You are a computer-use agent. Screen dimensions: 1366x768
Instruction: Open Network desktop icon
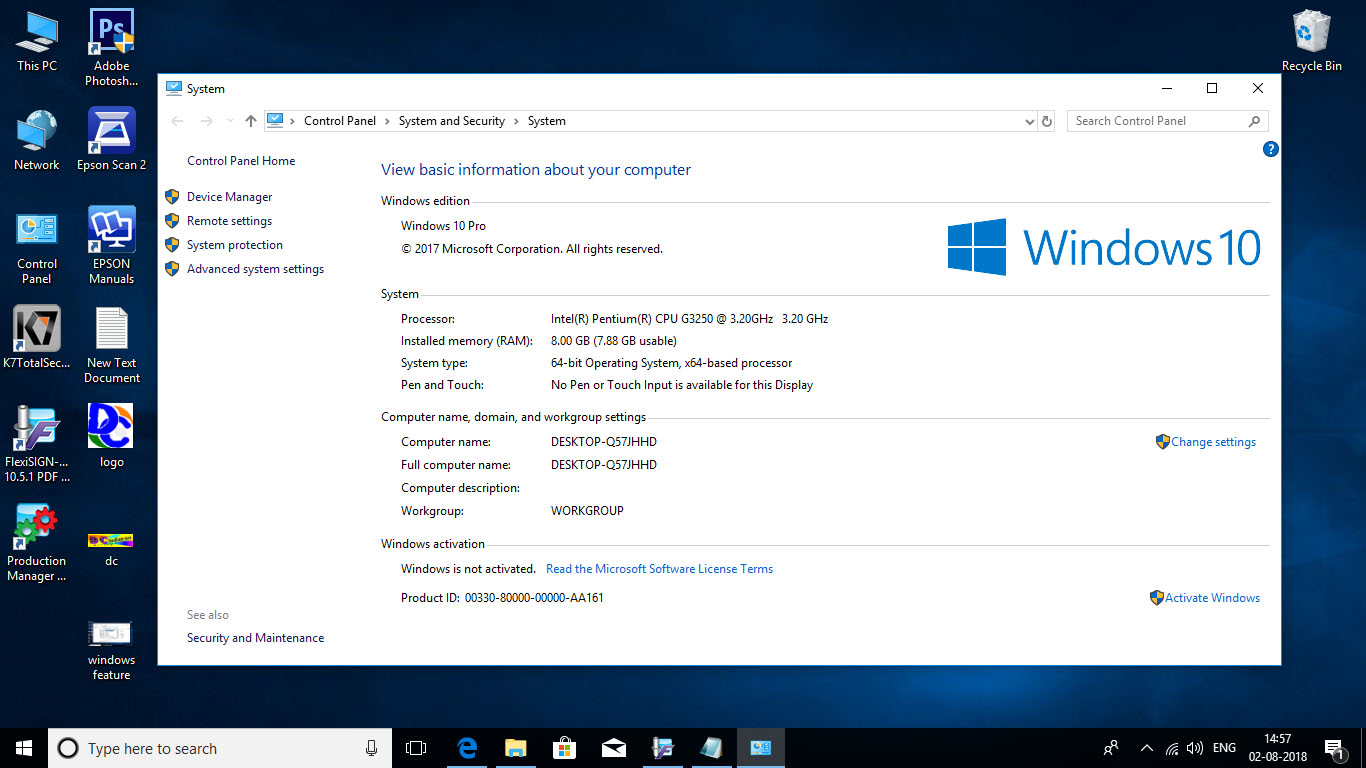37,141
